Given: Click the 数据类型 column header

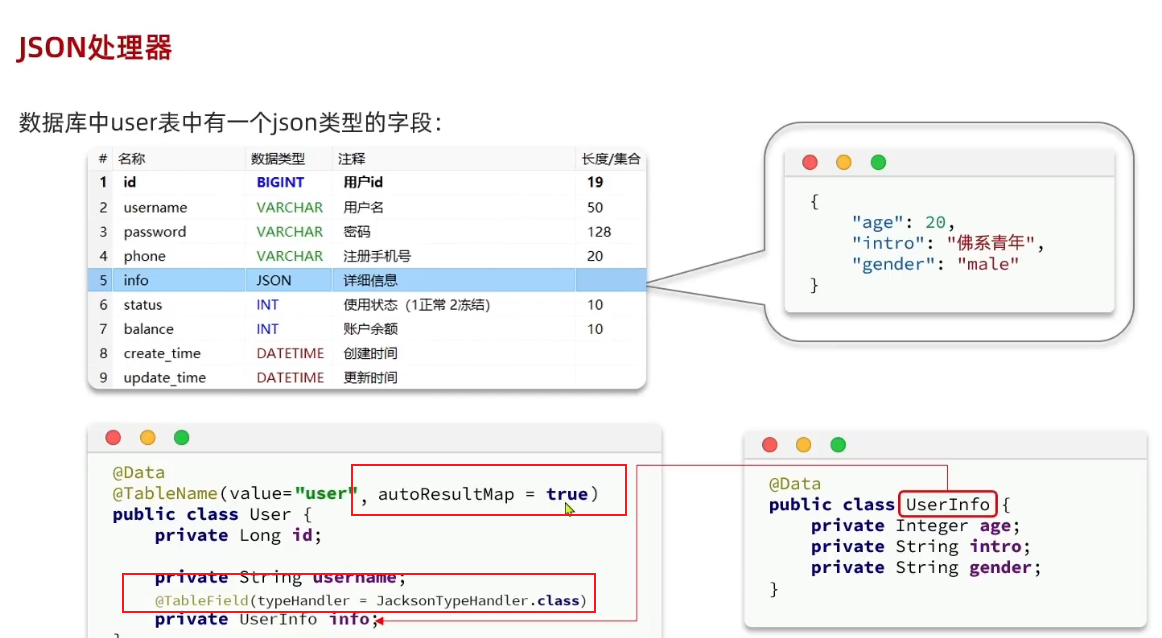Looking at the screenshot, I should pyautogui.click(x=277, y=159).
